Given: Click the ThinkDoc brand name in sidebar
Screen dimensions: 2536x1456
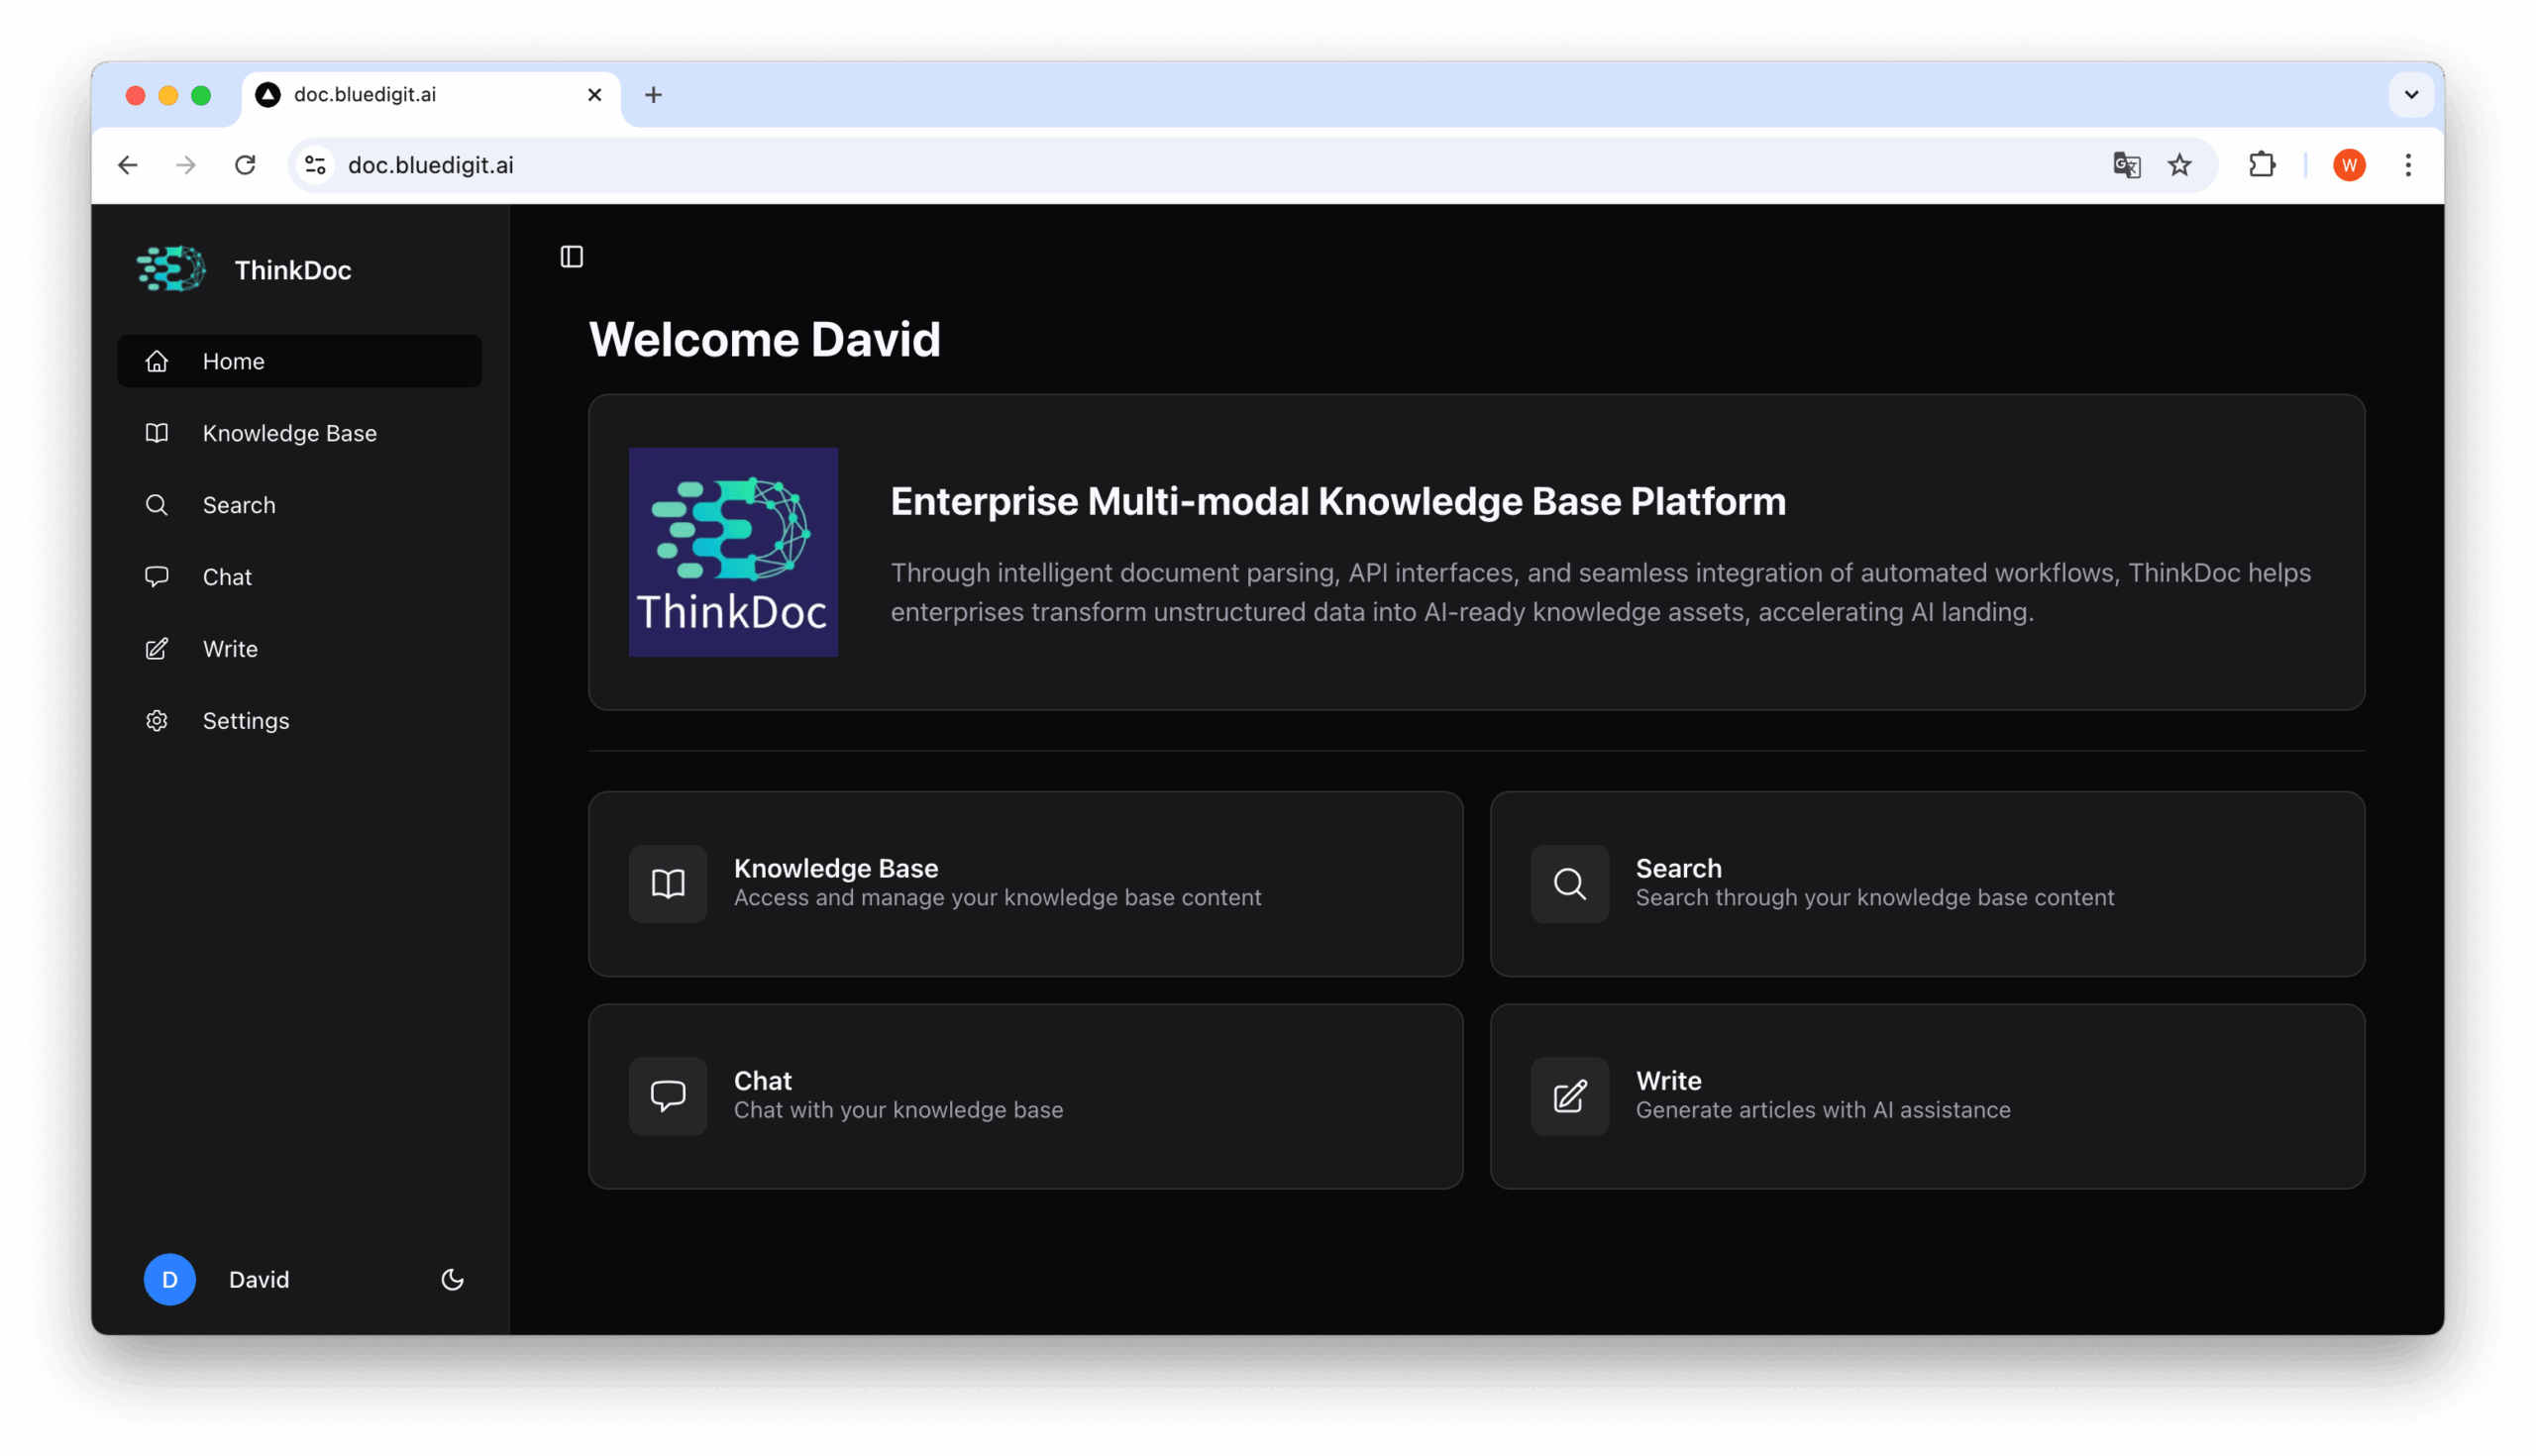Looking at the screenshot, I should pos(293,270).
